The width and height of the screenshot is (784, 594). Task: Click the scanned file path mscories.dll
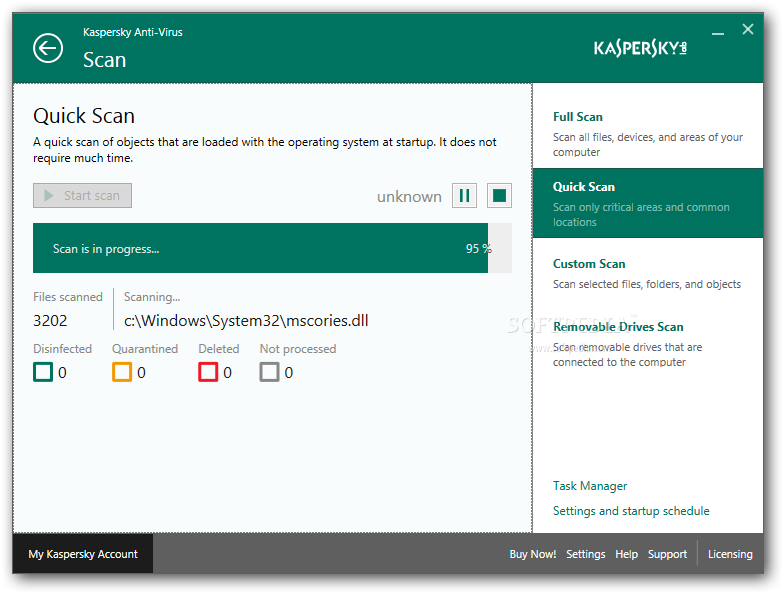pyautogui.click(x=246, y=320)
